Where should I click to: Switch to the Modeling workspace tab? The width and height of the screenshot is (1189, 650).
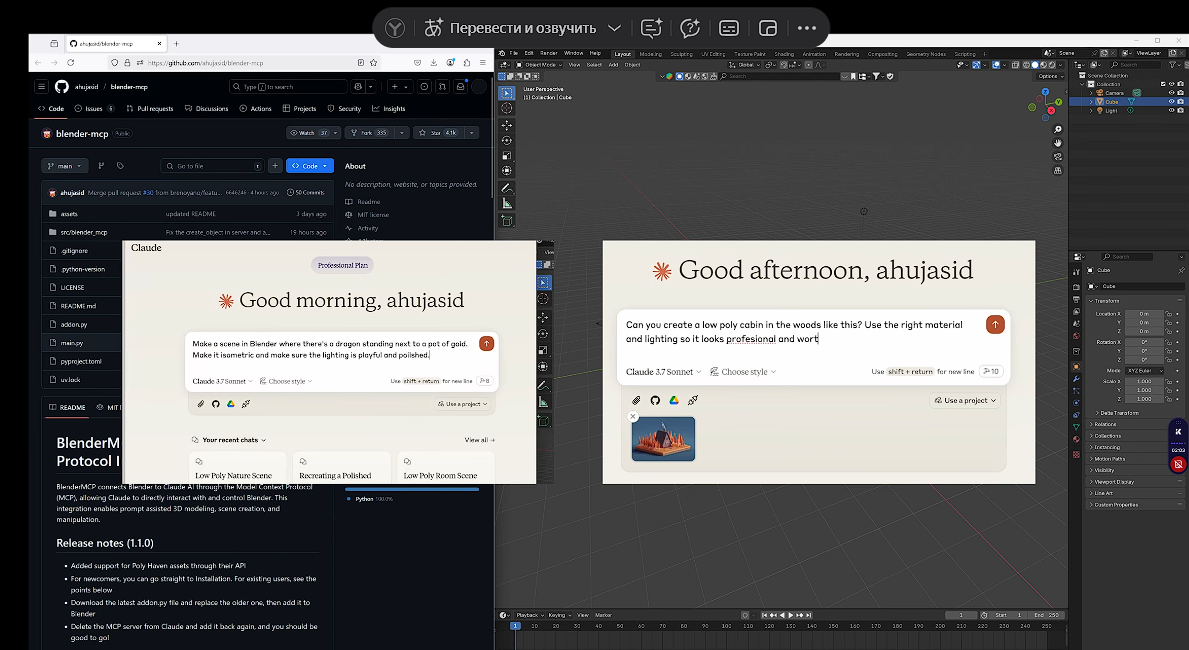point(651,54)
